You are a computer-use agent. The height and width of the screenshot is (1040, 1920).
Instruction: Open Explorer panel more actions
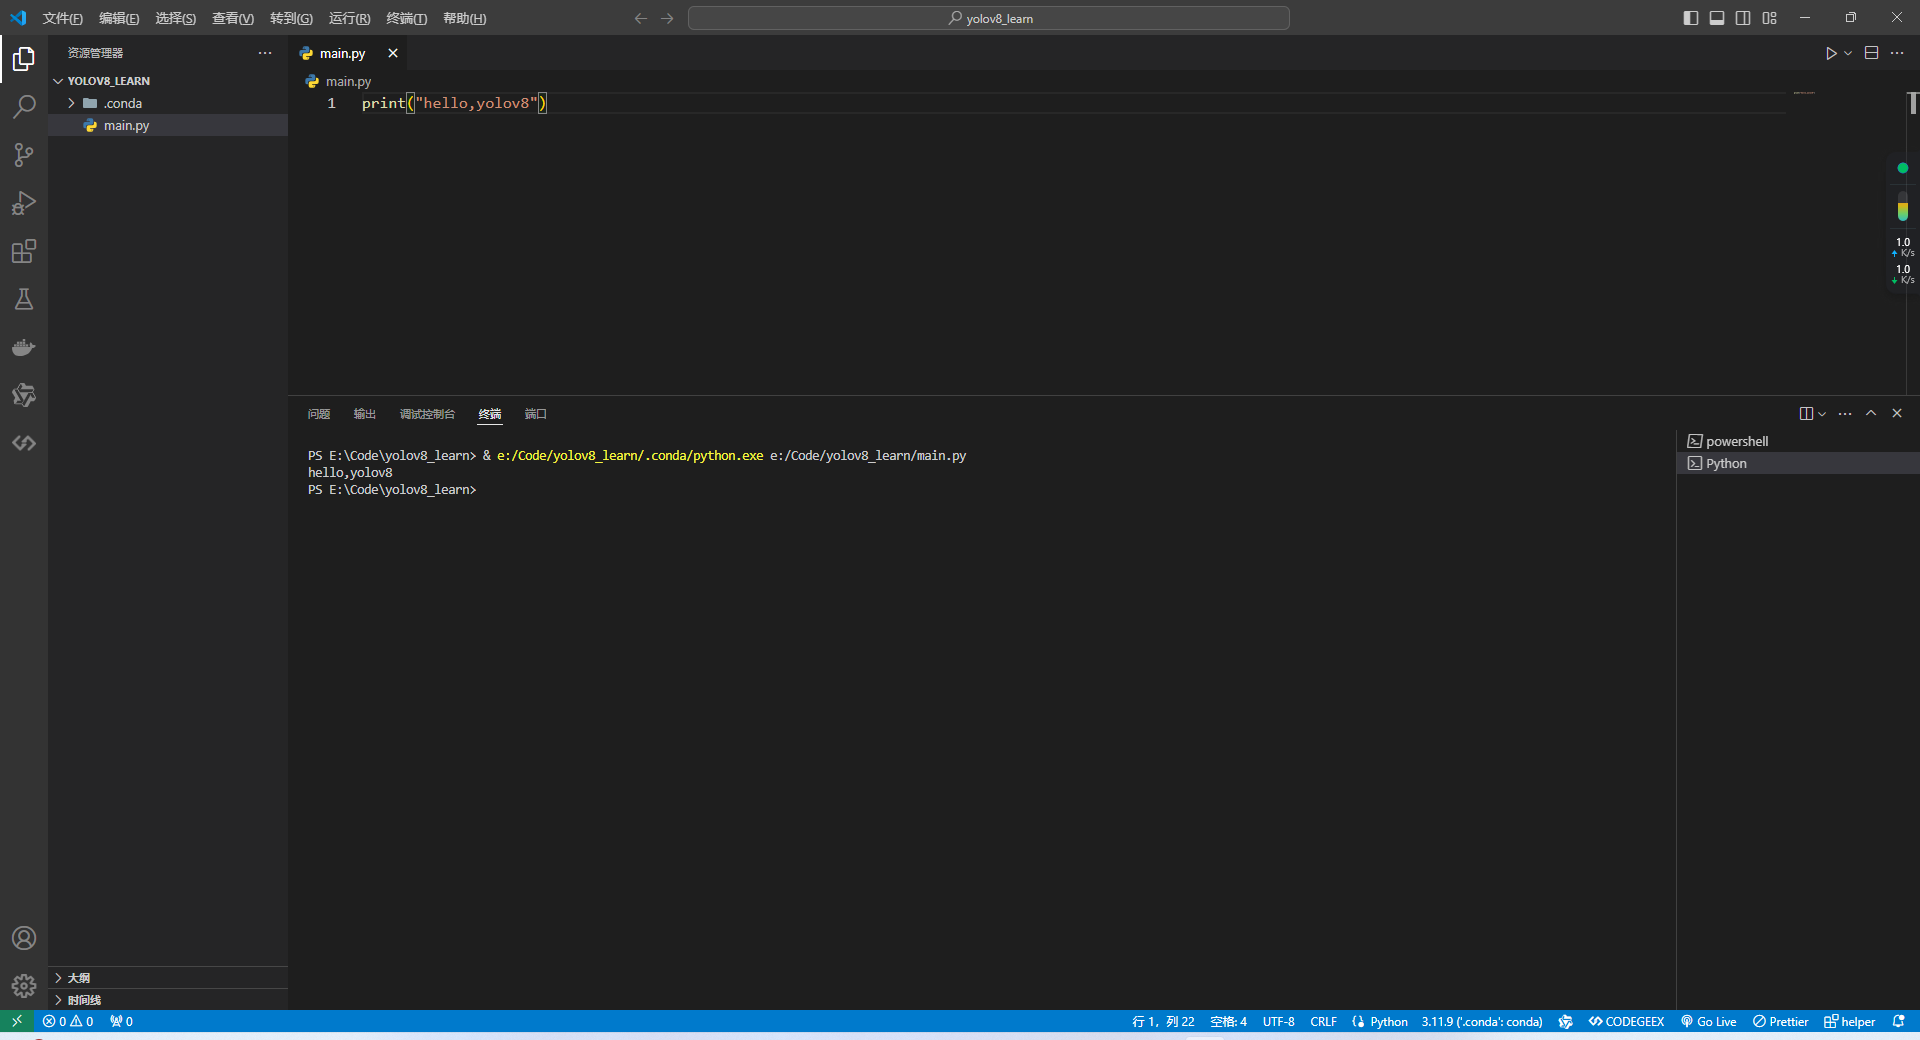[x=265, y=53]
